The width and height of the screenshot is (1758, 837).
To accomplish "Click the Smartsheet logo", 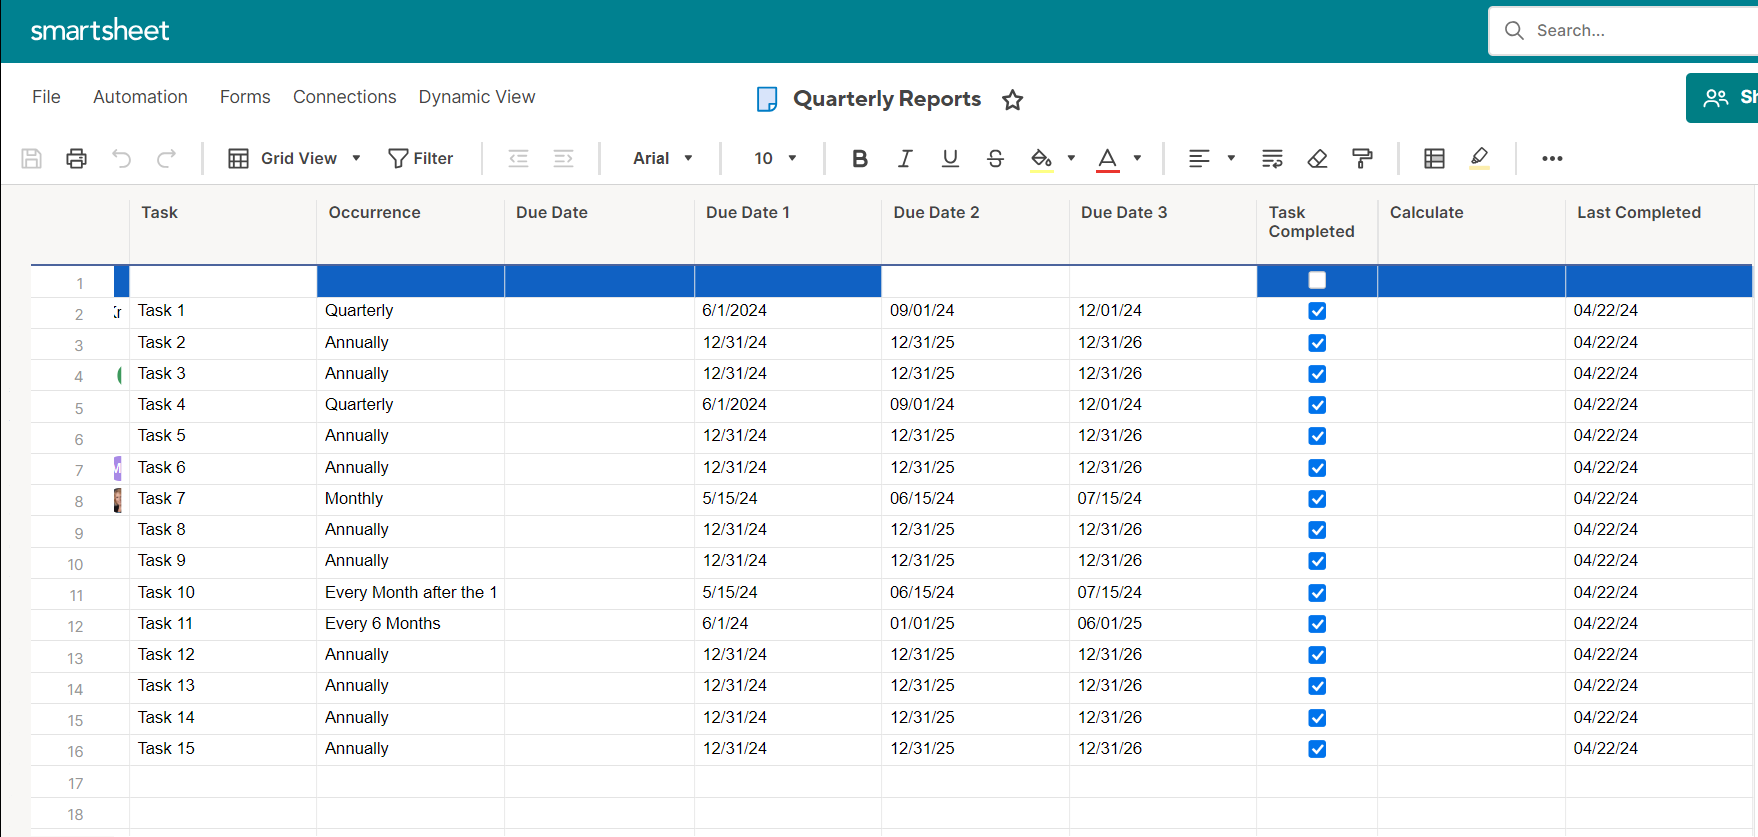I will [100, 30].
